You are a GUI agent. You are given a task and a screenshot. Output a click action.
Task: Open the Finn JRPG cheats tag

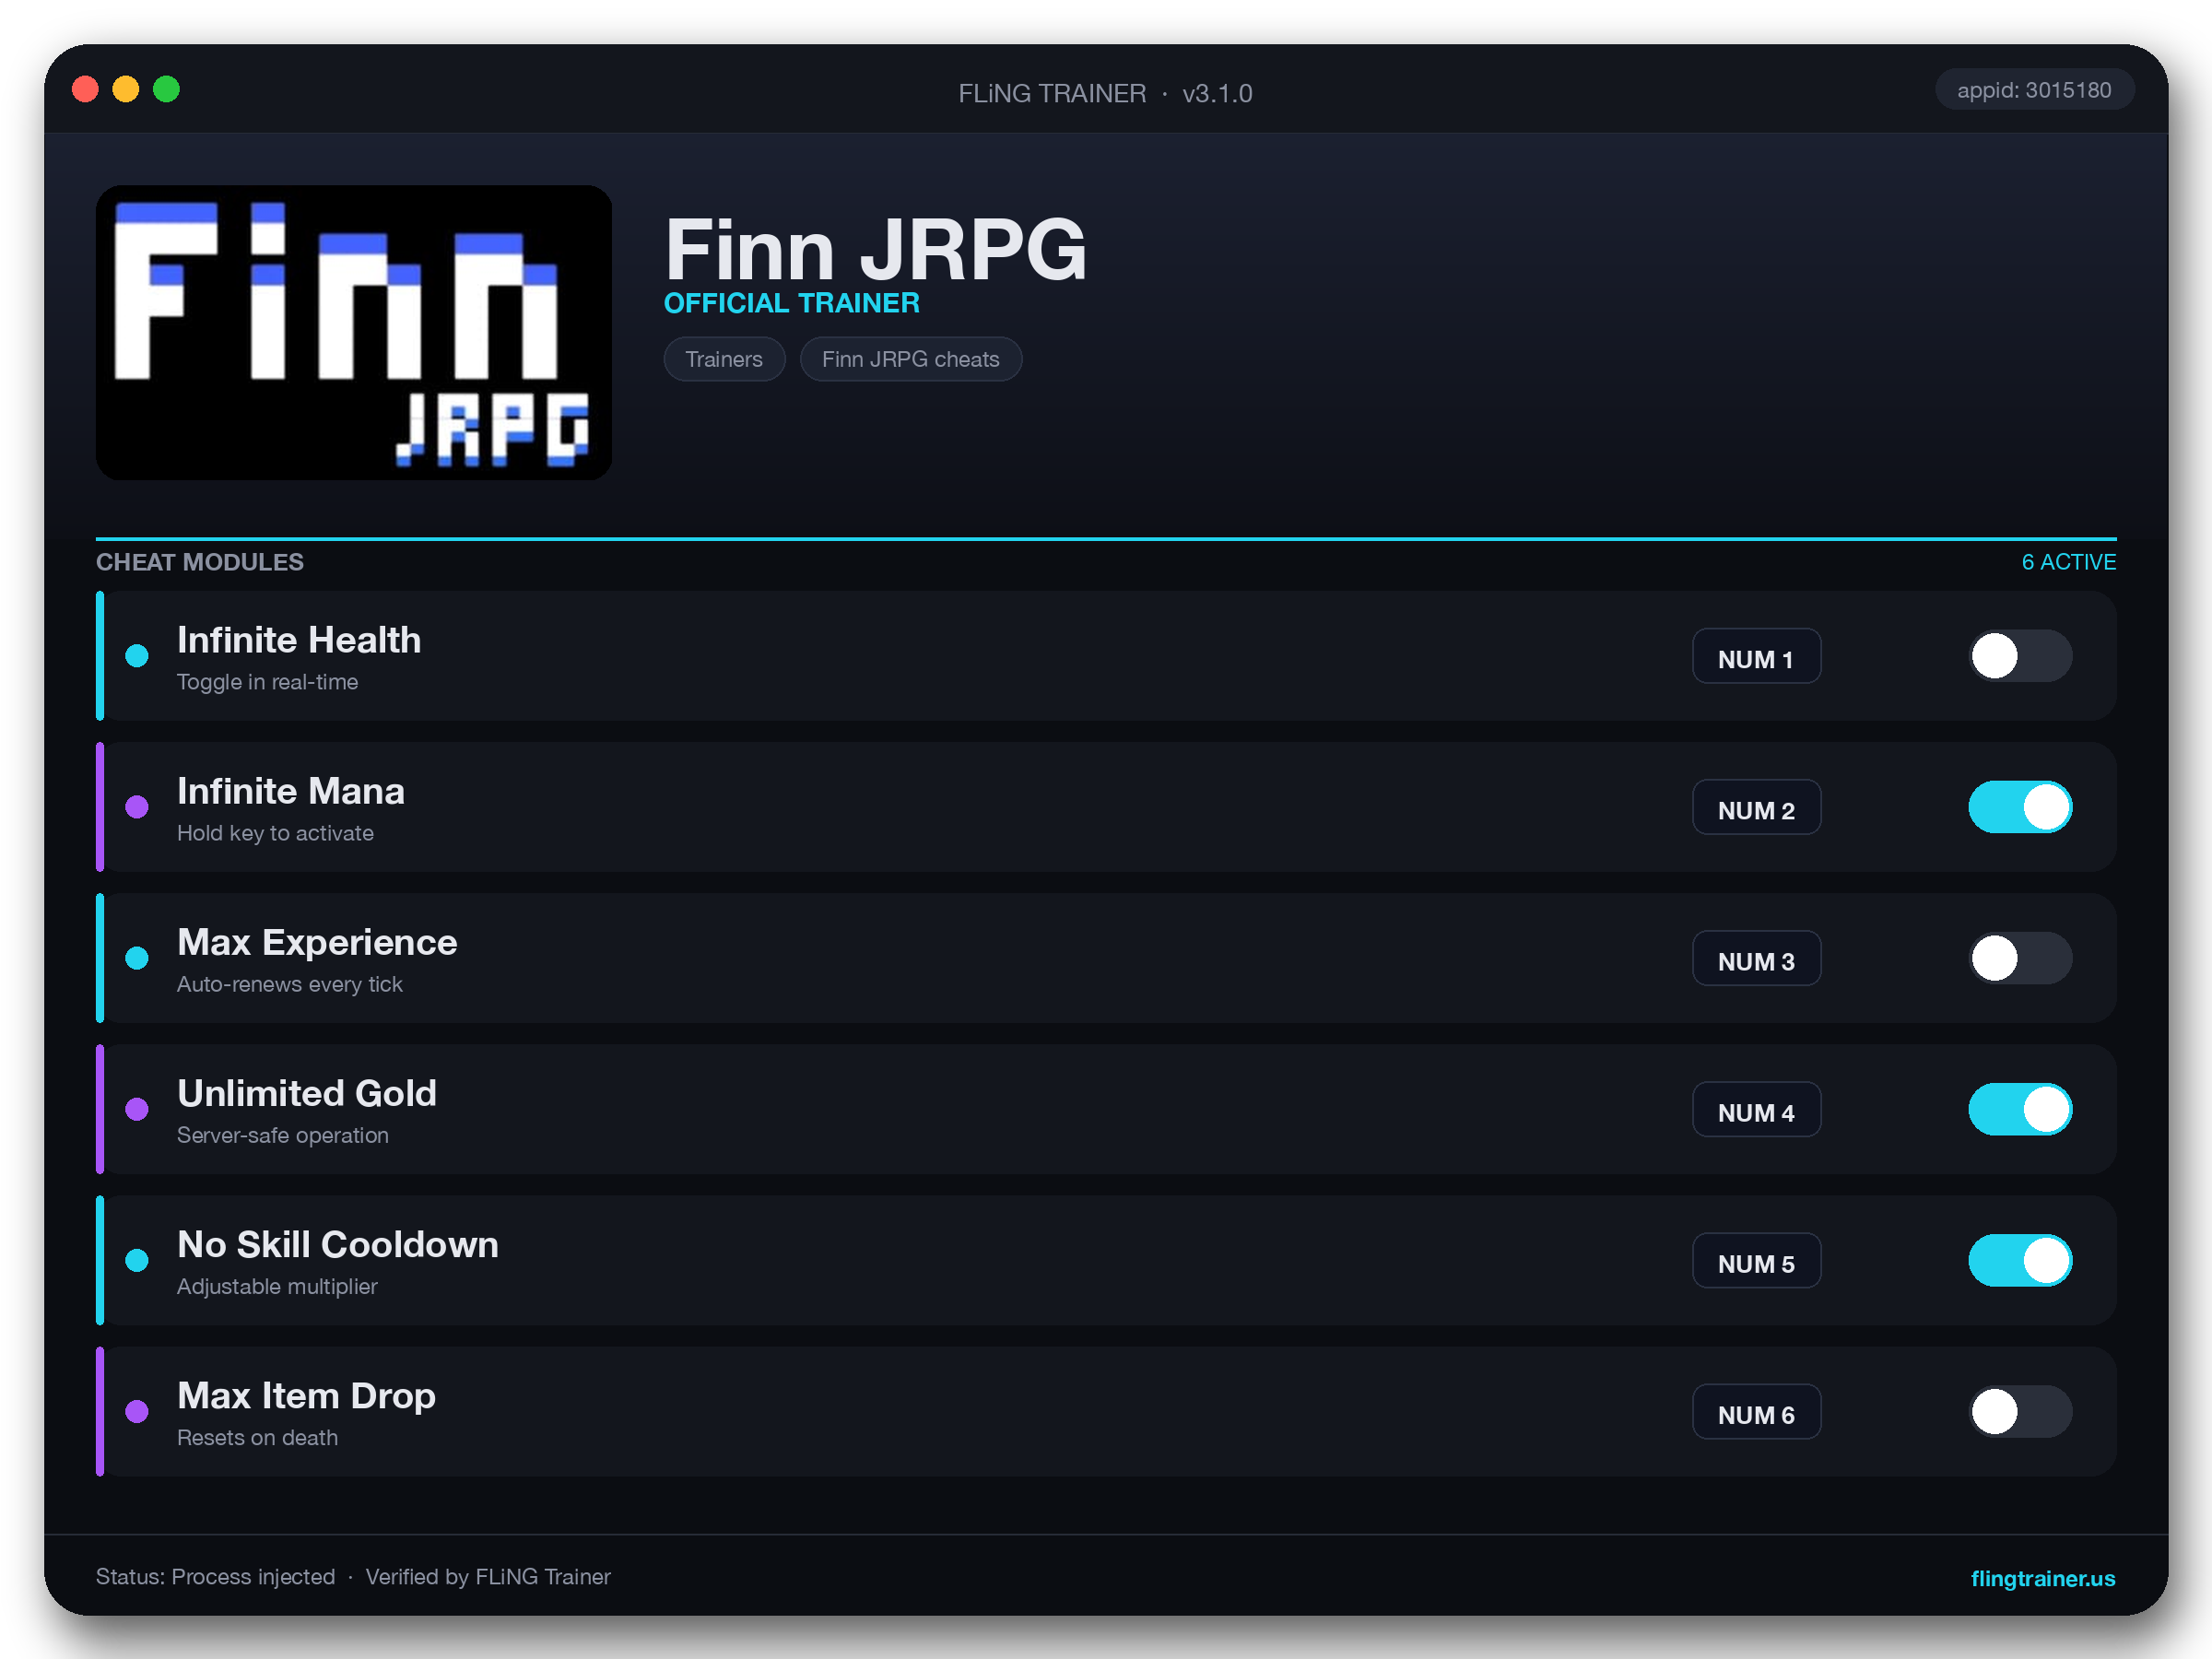(910, 359)
